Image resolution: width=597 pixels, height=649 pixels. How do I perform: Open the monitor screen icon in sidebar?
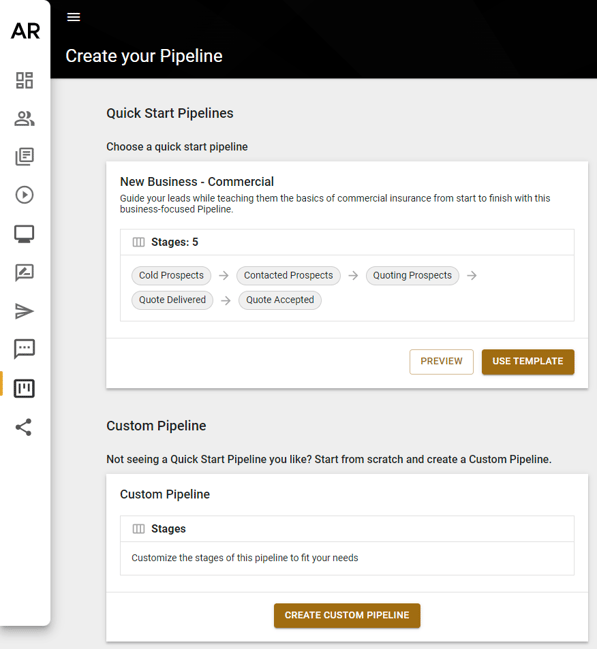24,234
